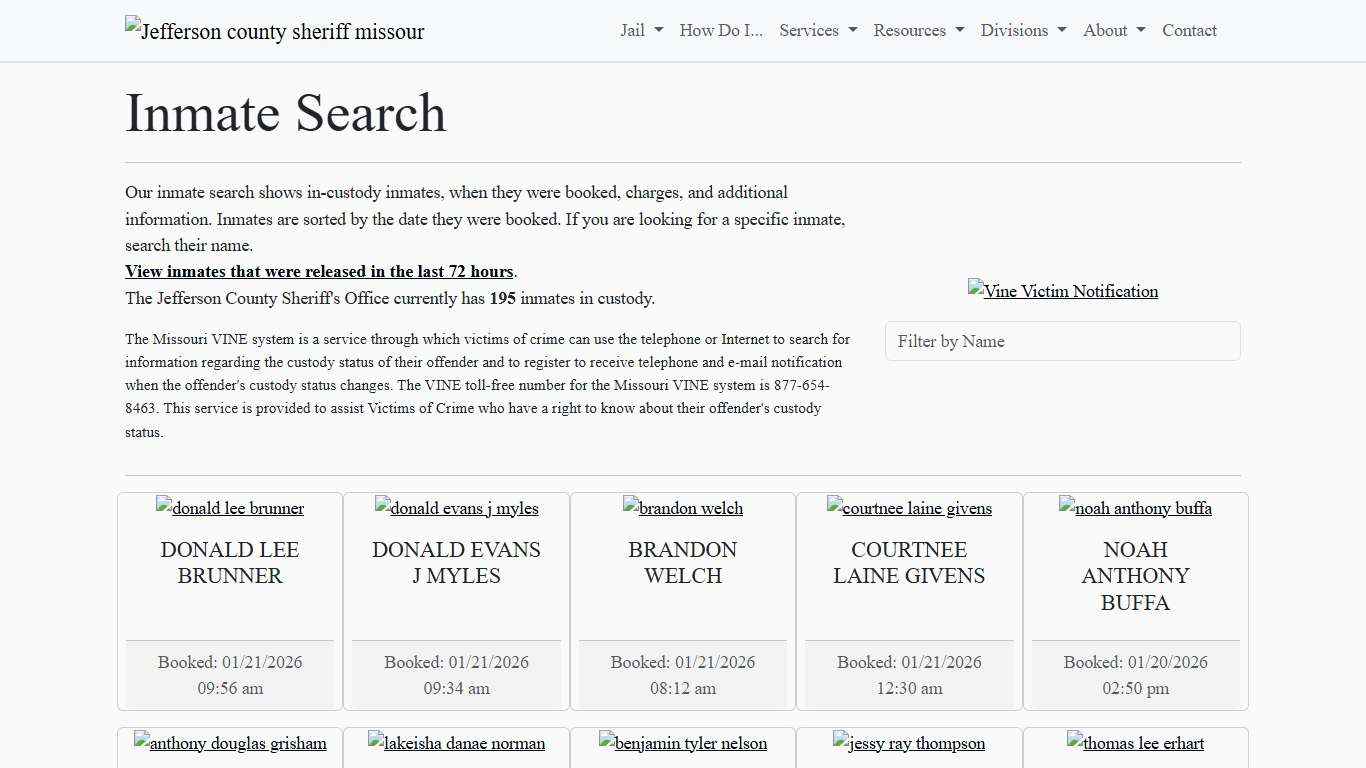This screenshot has height=768, width=1366.
Task: Open Lakeisha Danae Norman's record
Action: [x=456, y=743]
